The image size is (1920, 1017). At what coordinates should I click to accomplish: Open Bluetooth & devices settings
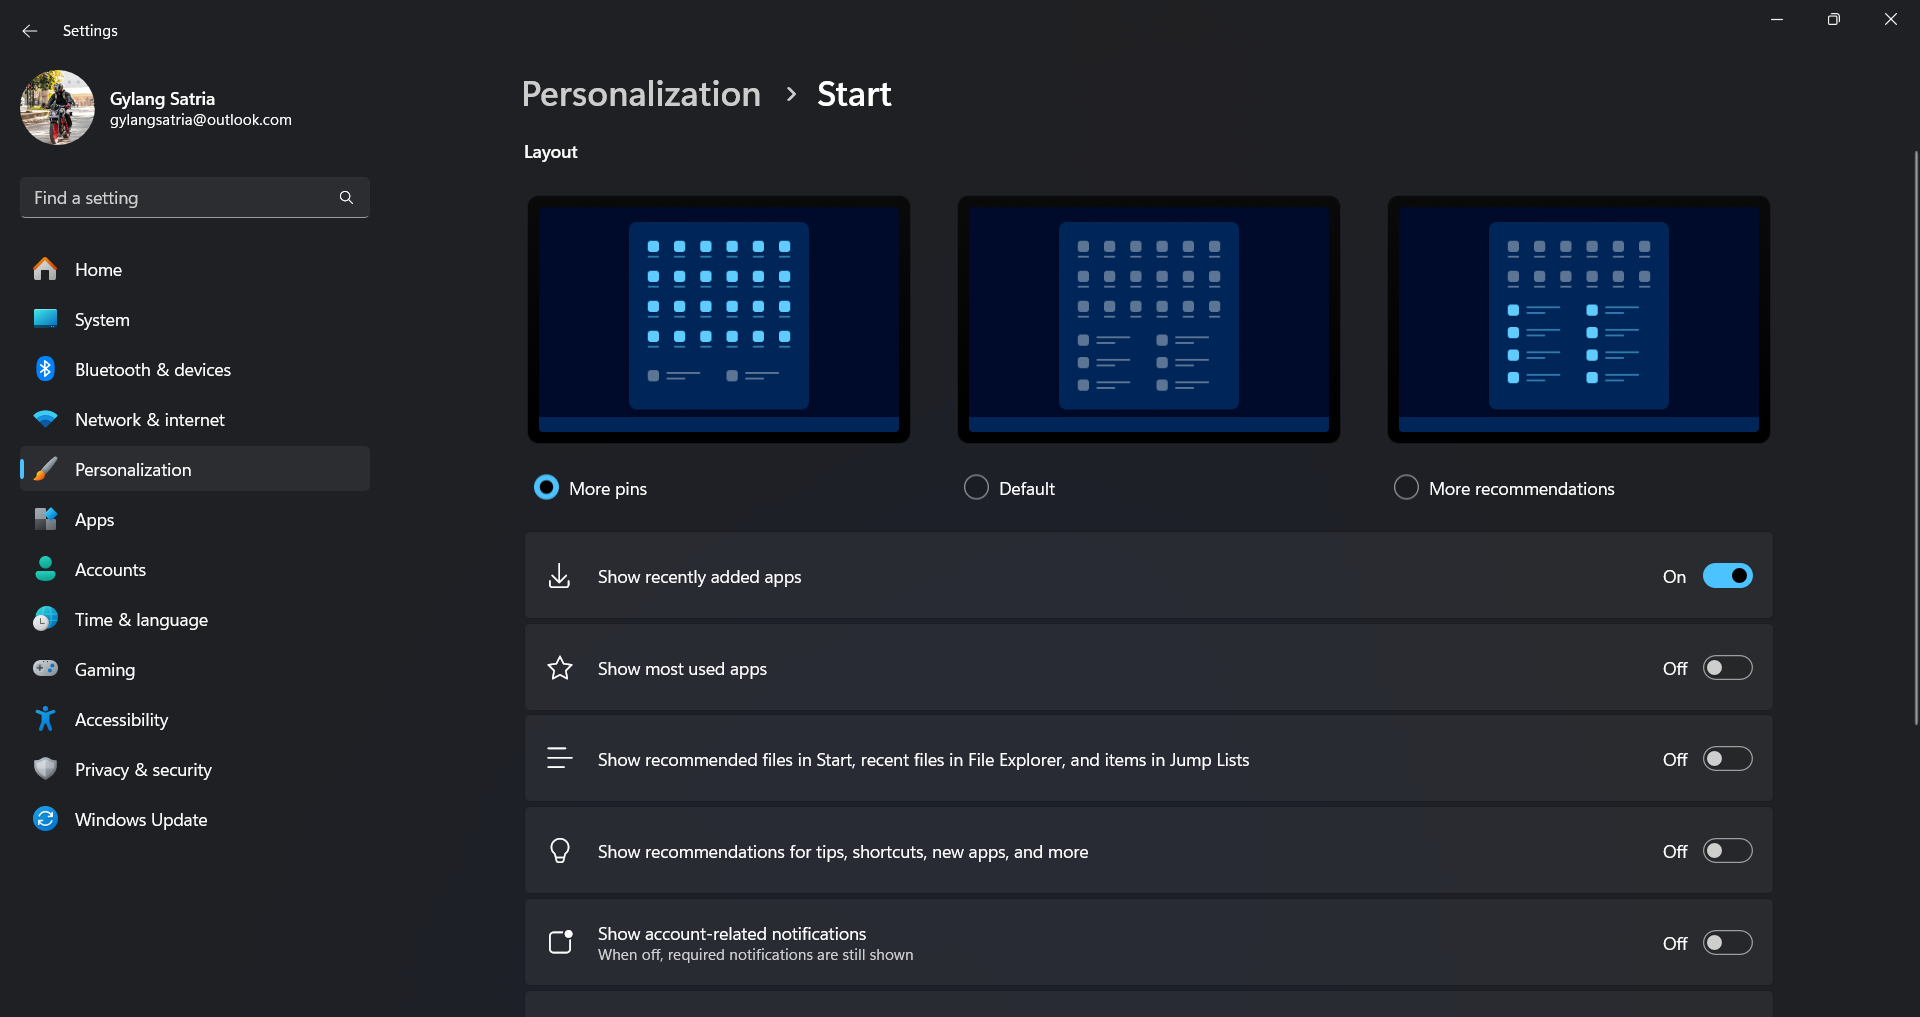point(152,370)
